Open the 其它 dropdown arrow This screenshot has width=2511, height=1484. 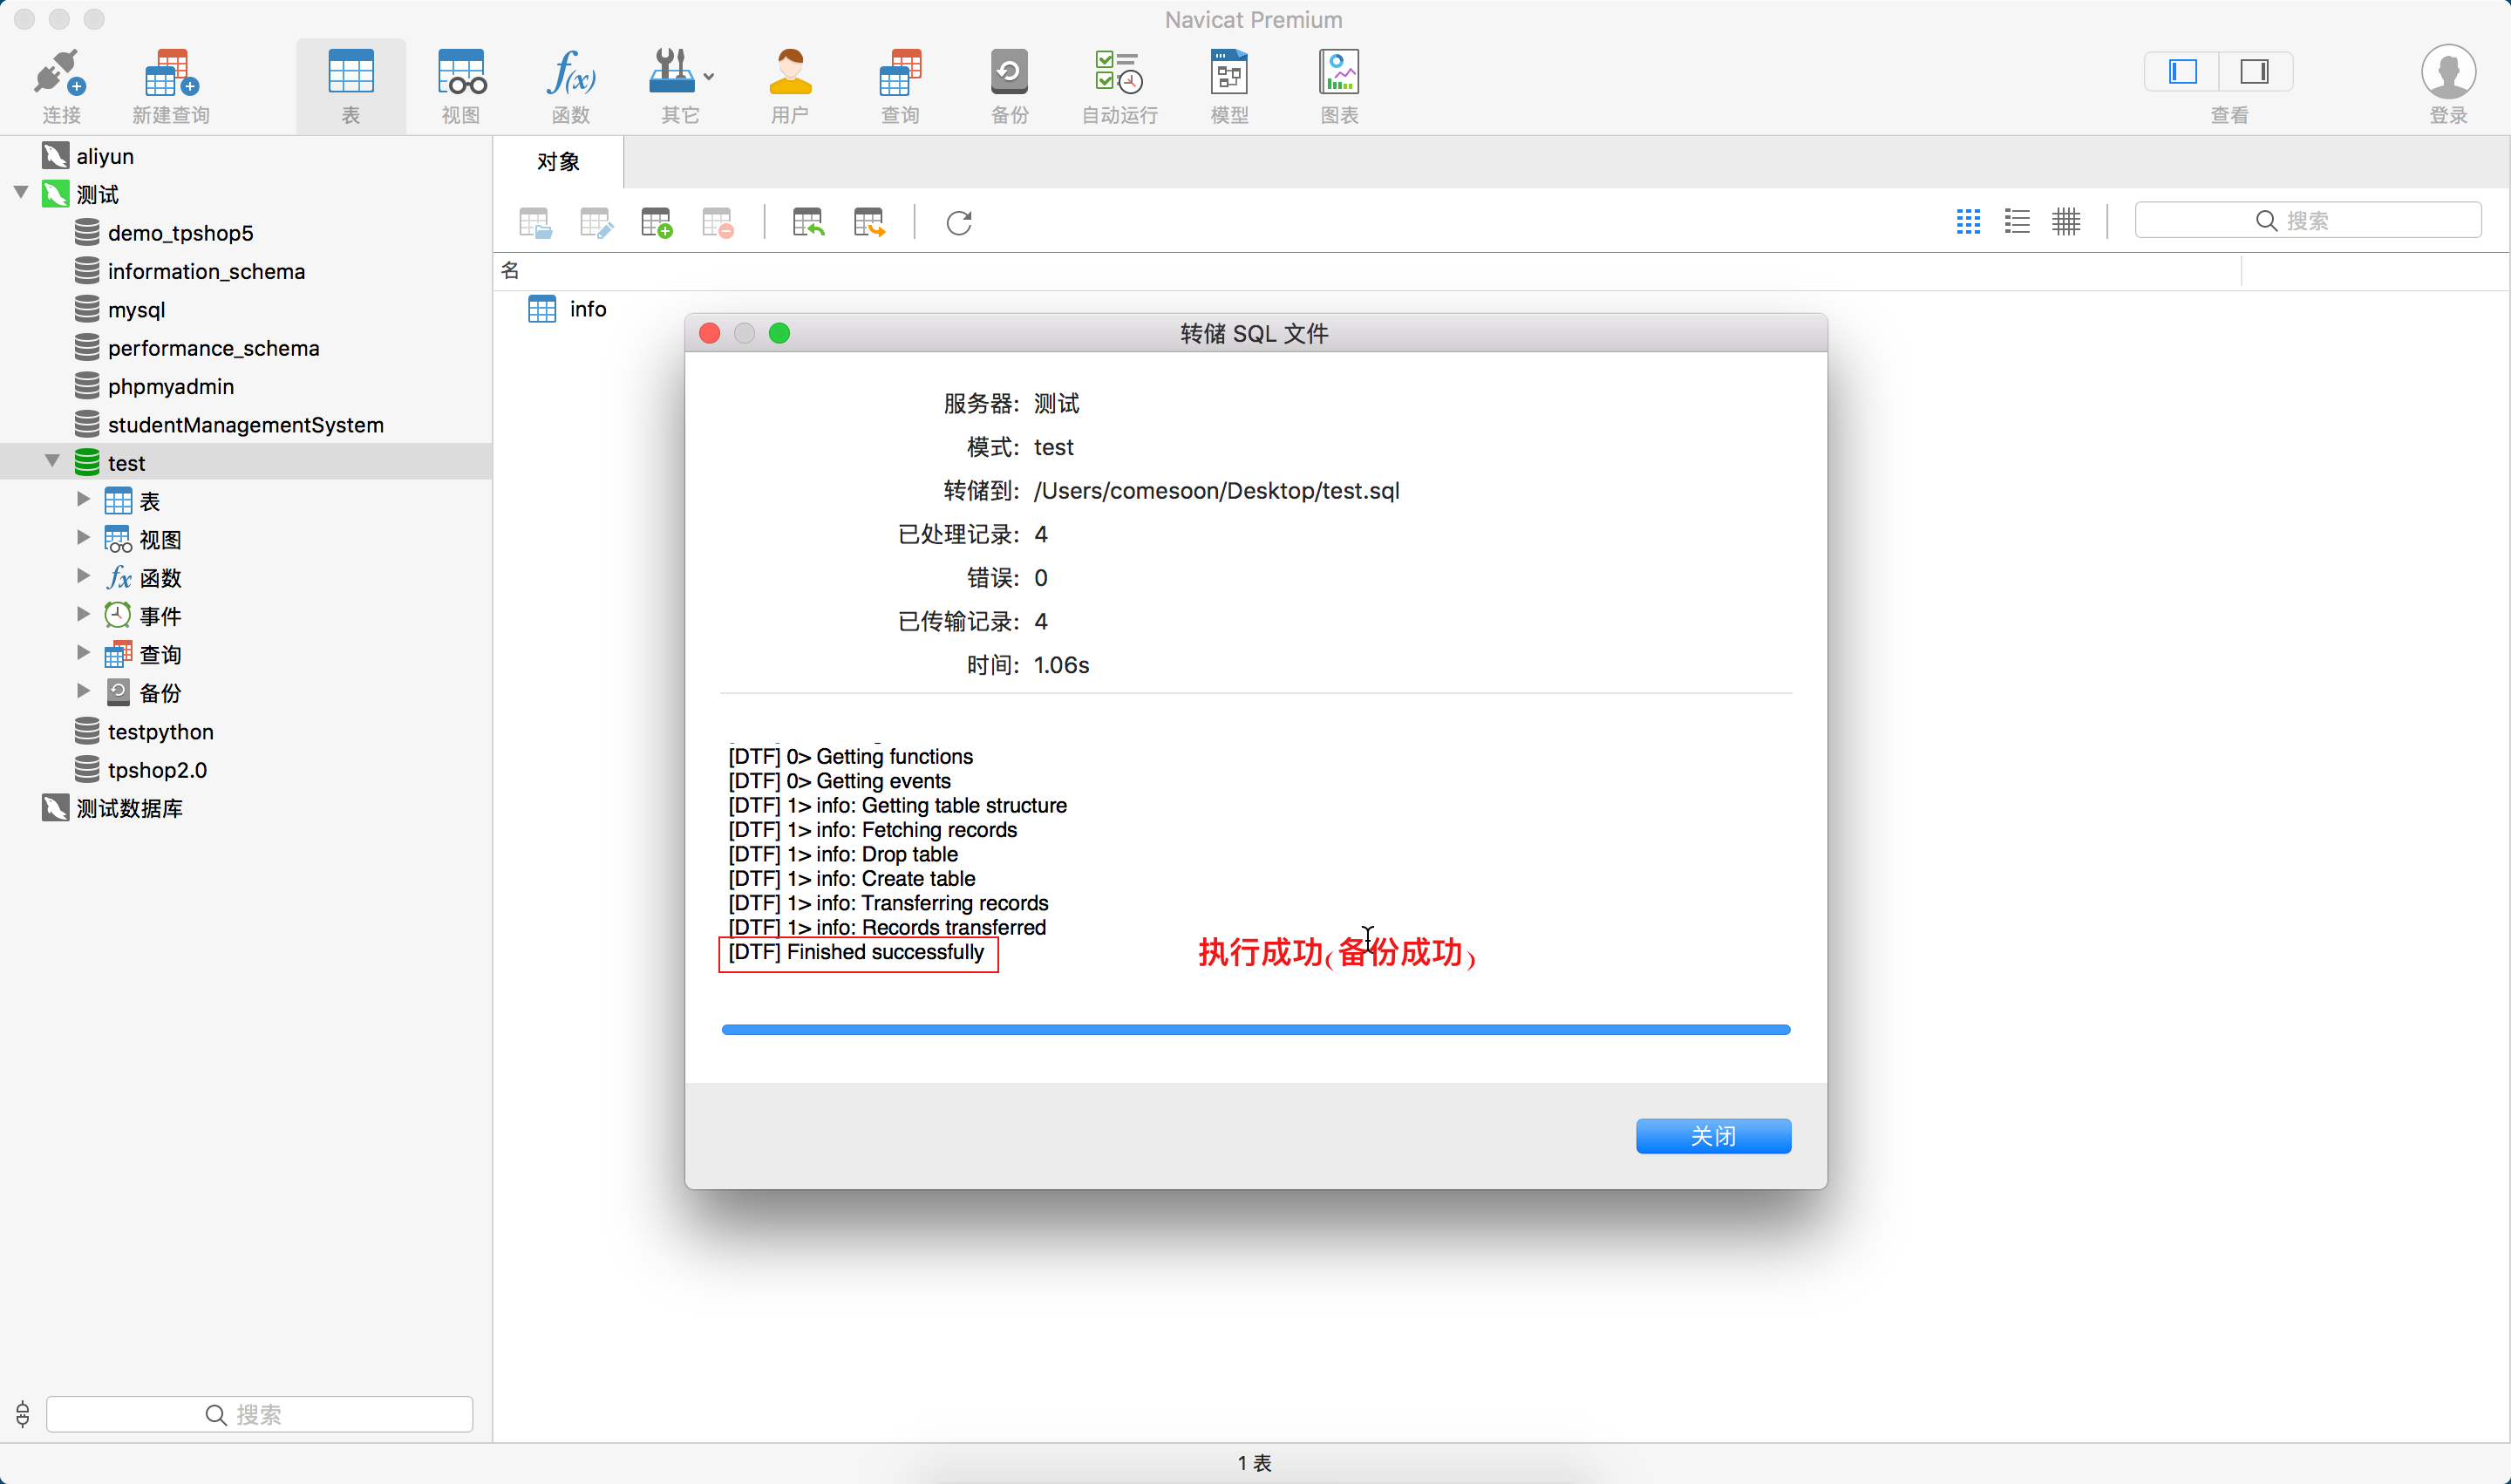709,77
